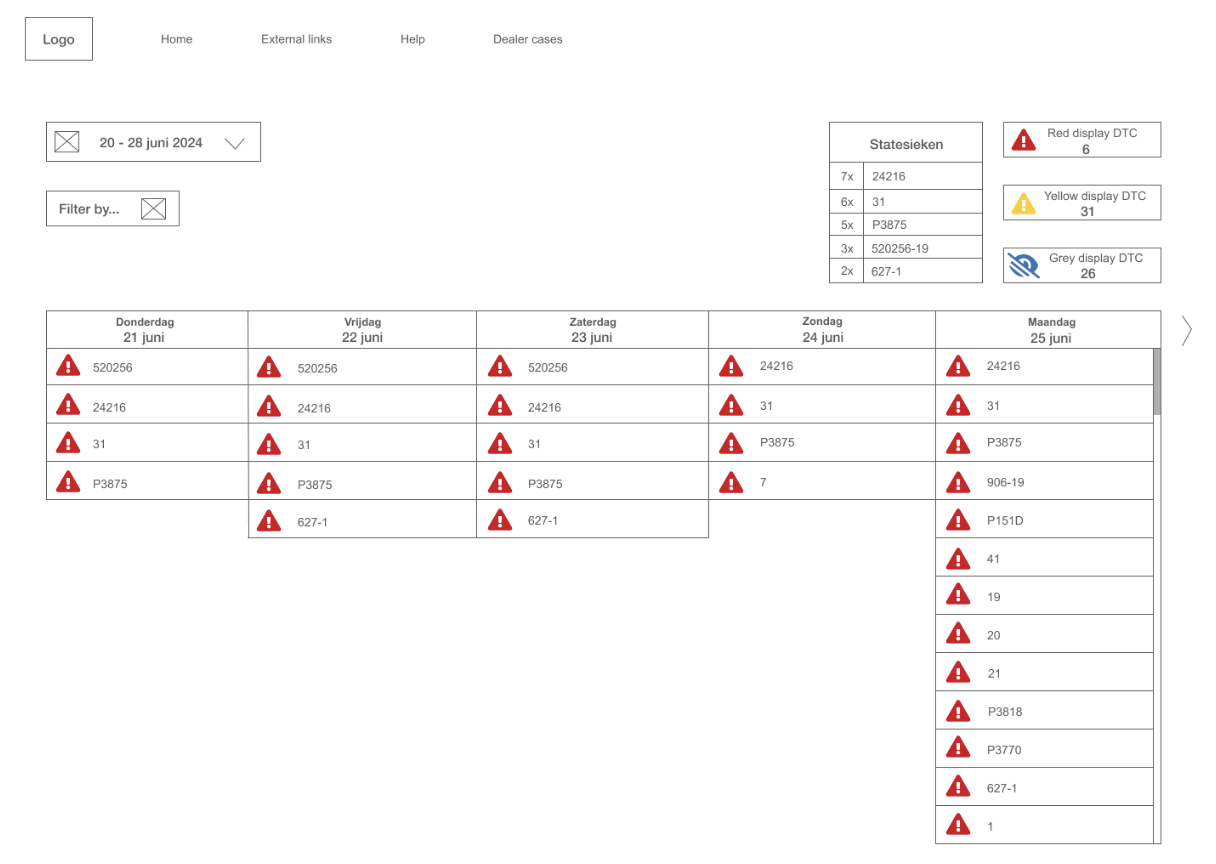Click the Maandag column scrollbar thumb
Viewport: 1216px width, 864px height.
click(x=1157, y=382)
